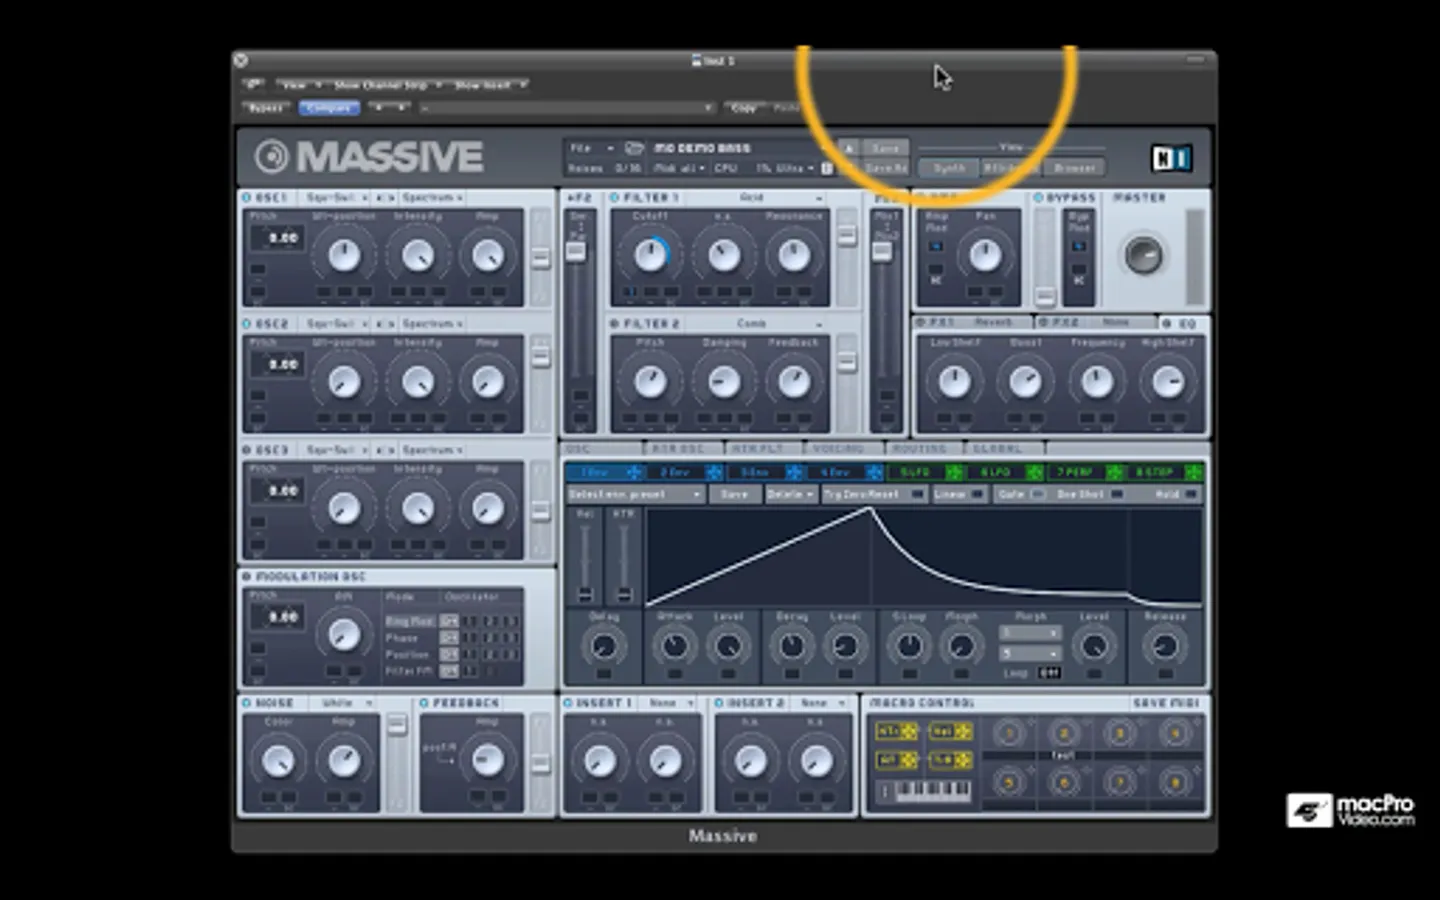Click the envelope Attack knob

675,646
